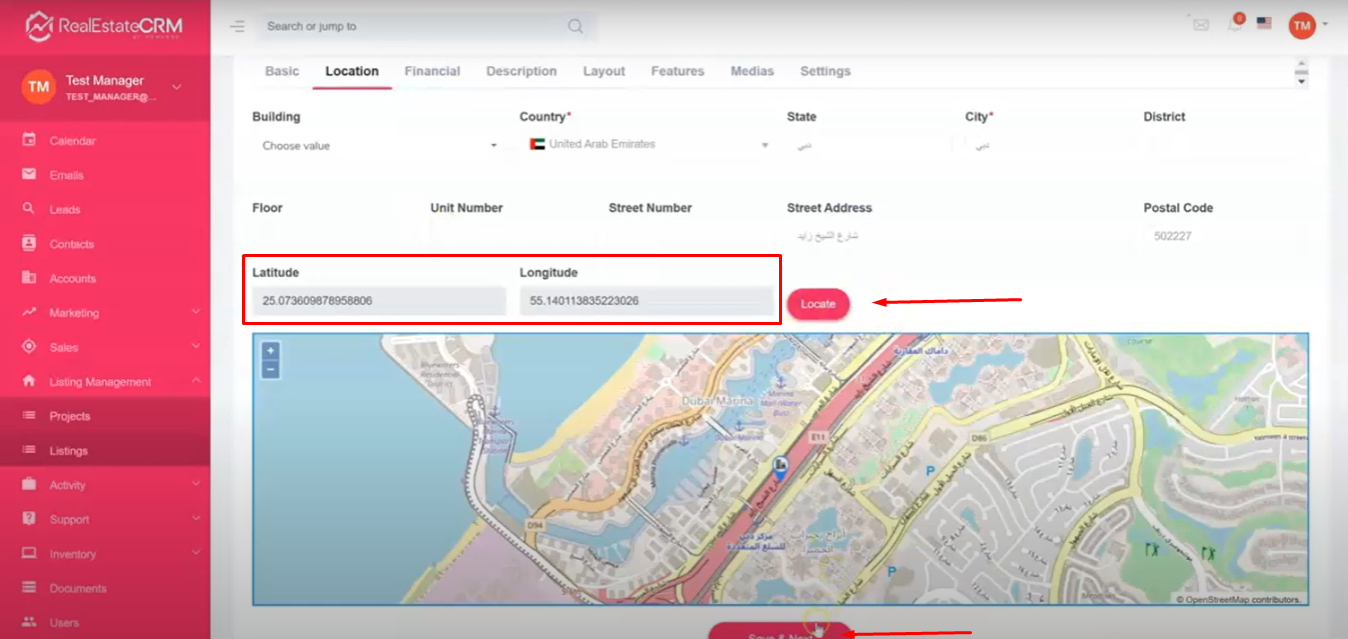Collapse sidebar with the hamburger menu icon
The width and height of the screenshot is (1348, 639).
237,26
